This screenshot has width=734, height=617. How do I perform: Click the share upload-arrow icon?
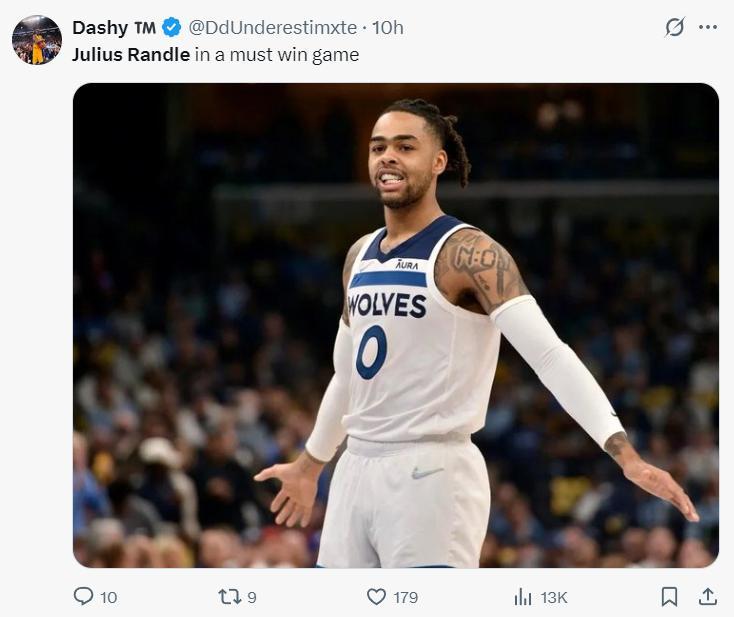[708, 596]
